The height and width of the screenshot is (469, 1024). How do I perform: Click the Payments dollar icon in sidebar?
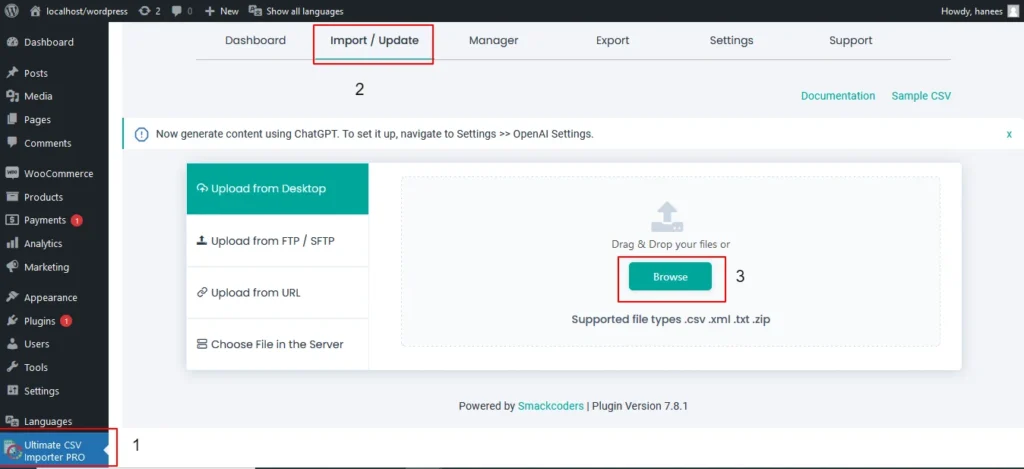pos(12,220)
